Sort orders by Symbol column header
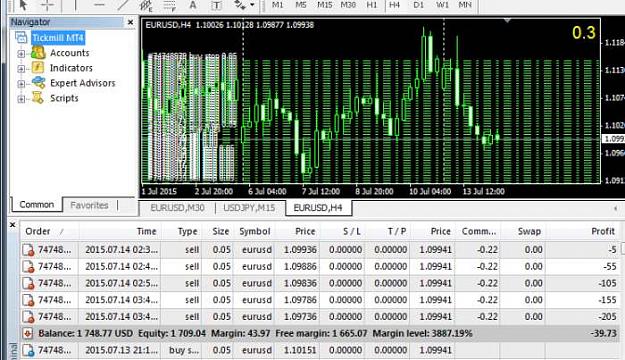 point(255,231)
